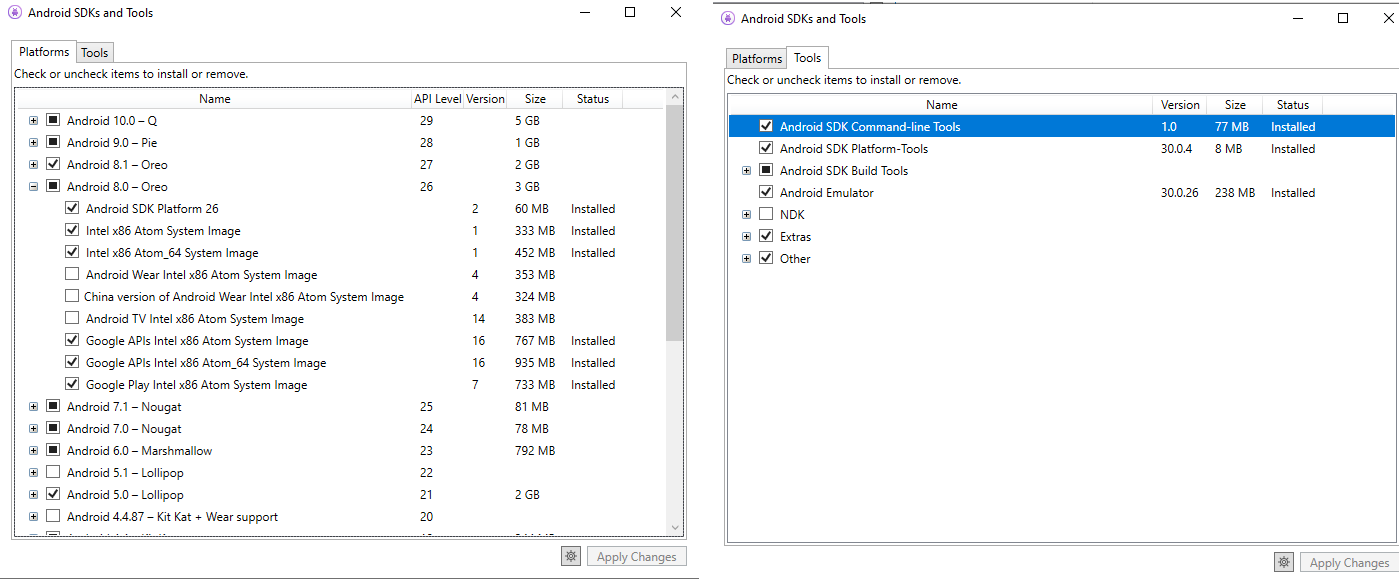This screenshot has height=580, width=1399.
Task: Uncheck Google Play Intel x86 Atom System Image
Action: coord(72,385)
